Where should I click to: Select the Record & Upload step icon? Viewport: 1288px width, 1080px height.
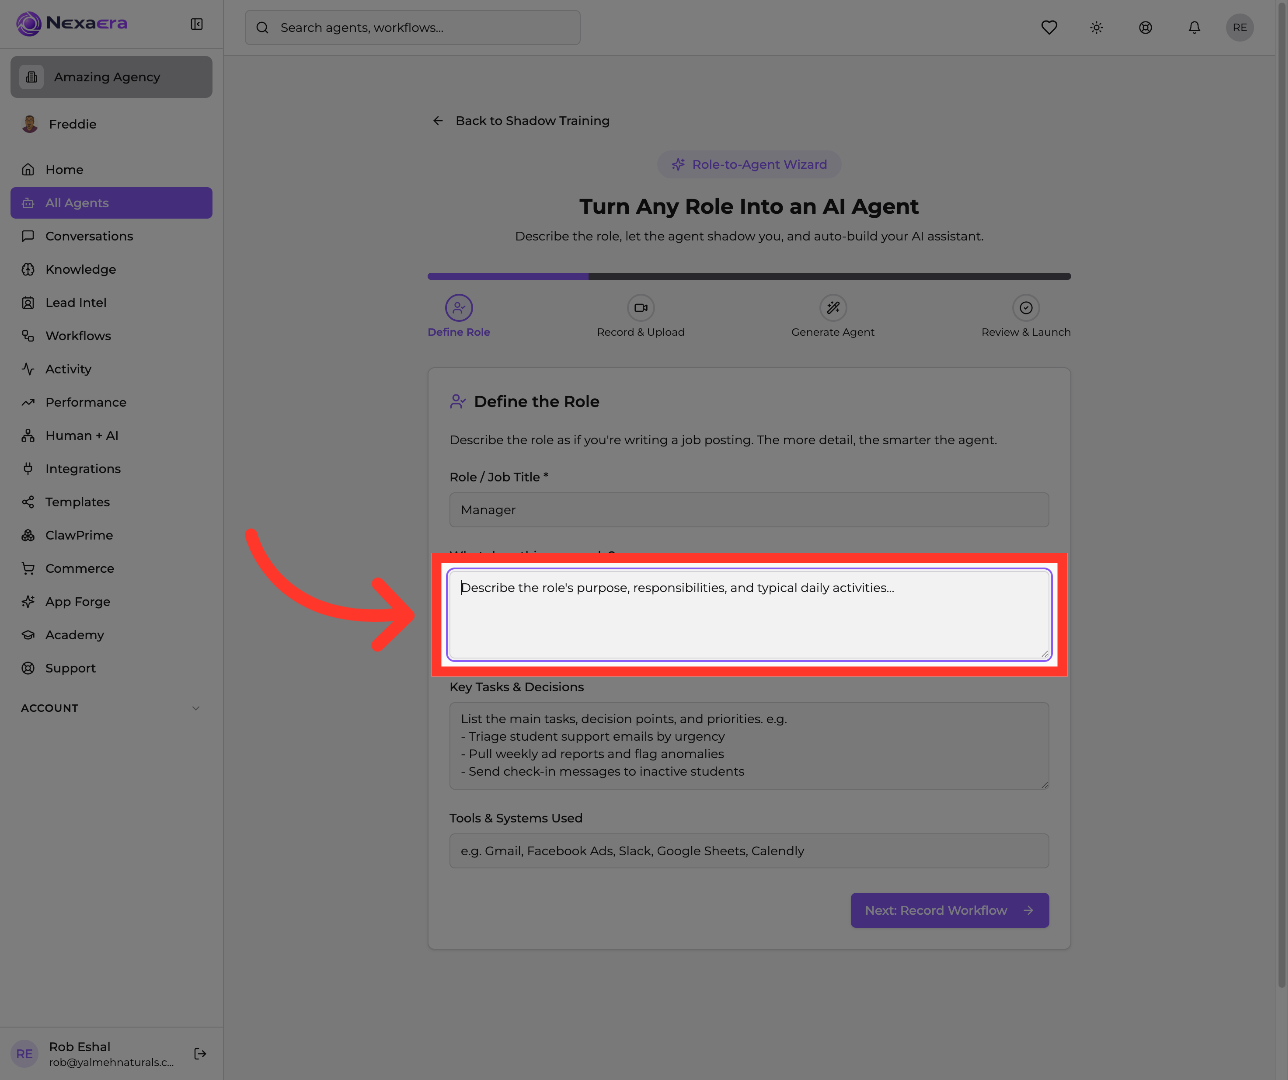[x=641, y=308]
